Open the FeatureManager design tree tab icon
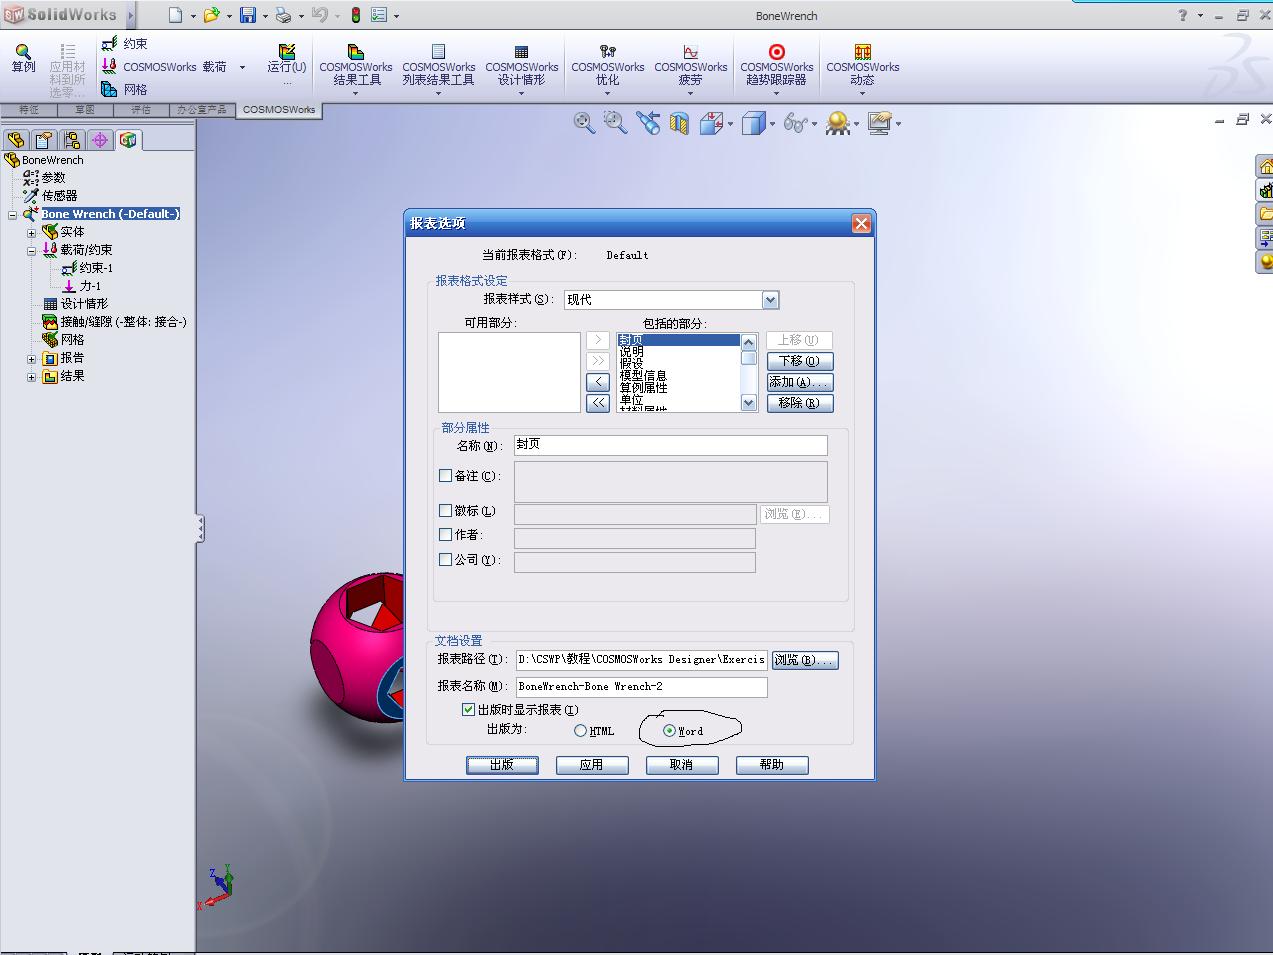 [x=15, y=140]
